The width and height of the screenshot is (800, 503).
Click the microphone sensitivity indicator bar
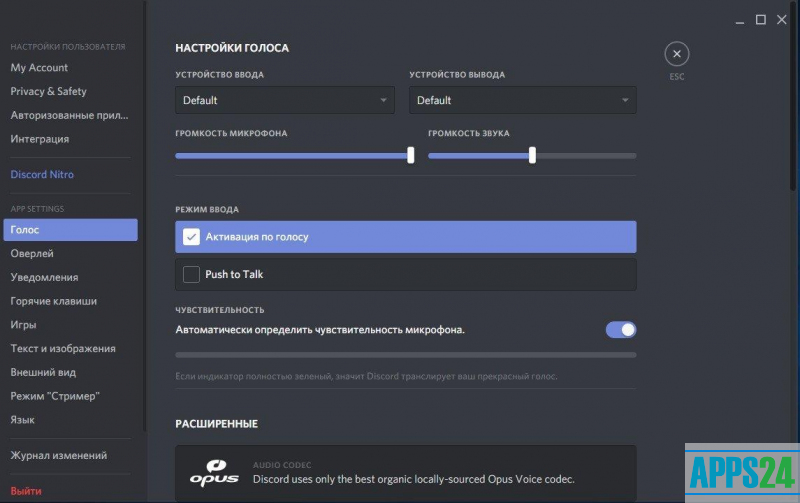point(405,354)
